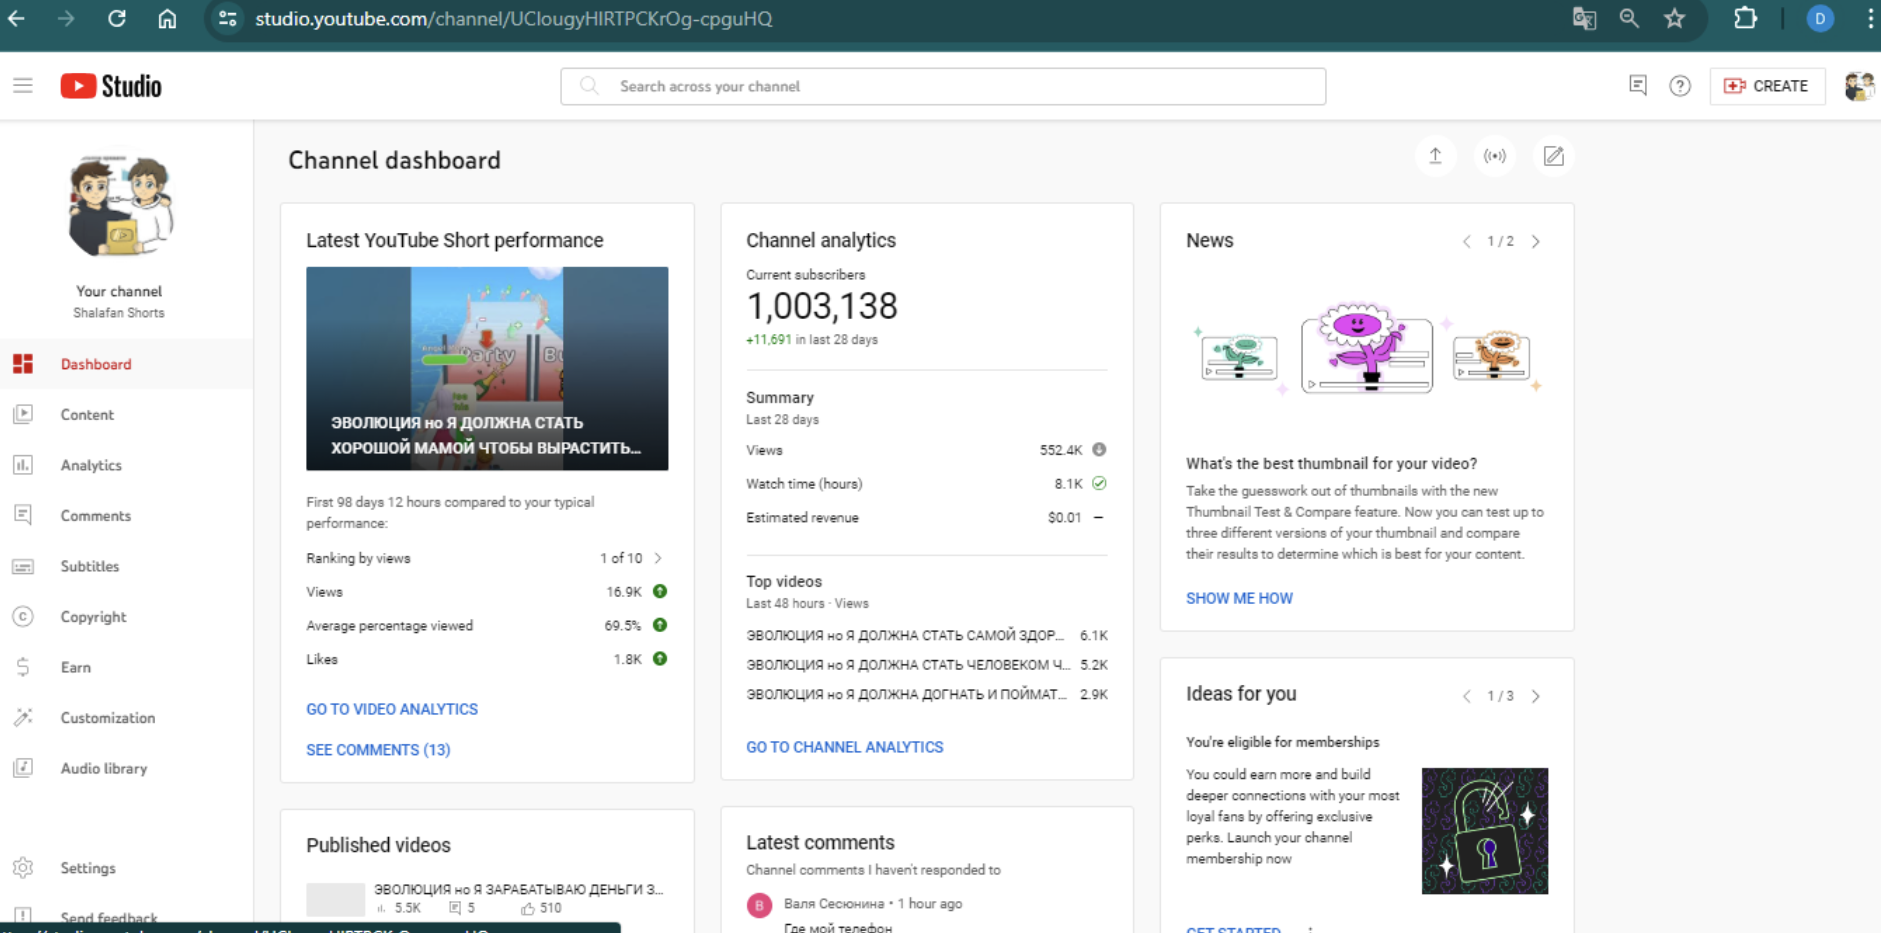Viewport: 1881px width, 933px height.
Task: Click SEE COMMENTS (13) link
Action: [x=378, y=750]
